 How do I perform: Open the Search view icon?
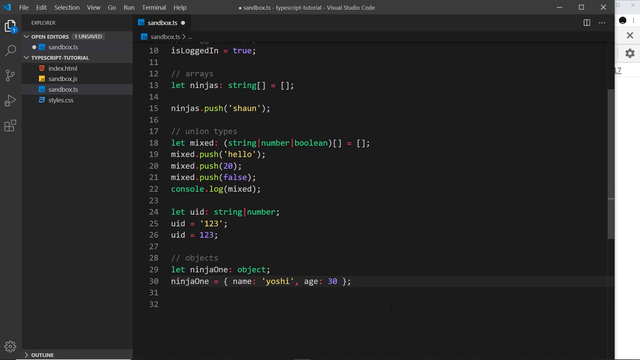click(x=10, y=51)
